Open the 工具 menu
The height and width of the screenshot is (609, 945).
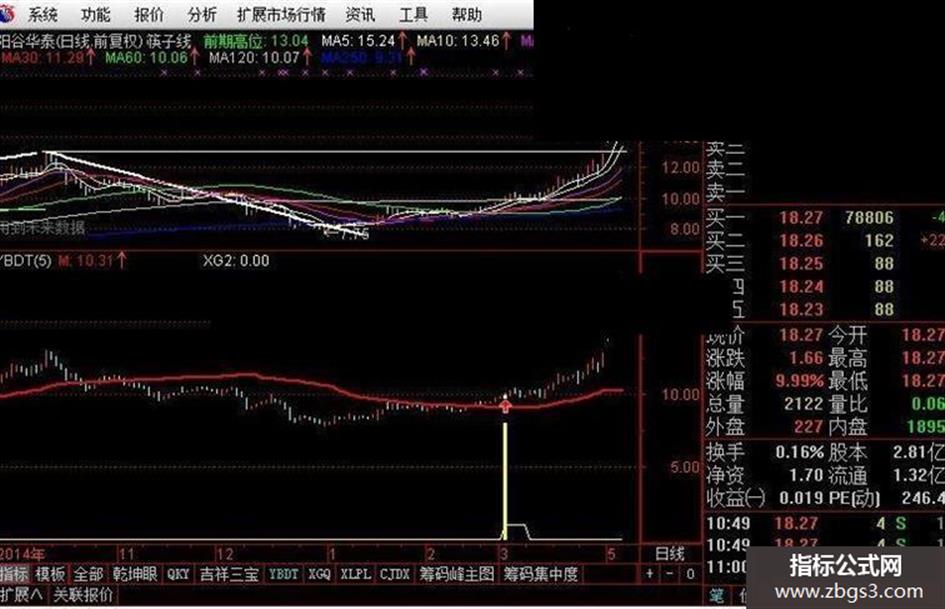(413, 14)
